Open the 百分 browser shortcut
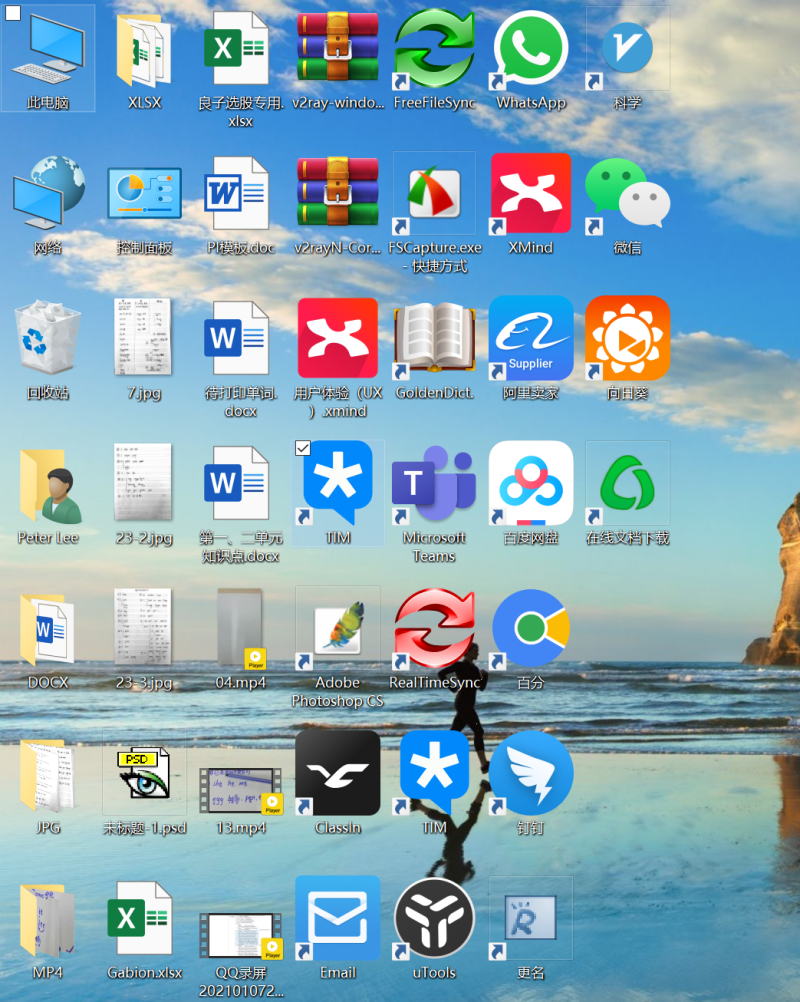The width and height of the screenshot is (800, 1002). tap(531, 629)
